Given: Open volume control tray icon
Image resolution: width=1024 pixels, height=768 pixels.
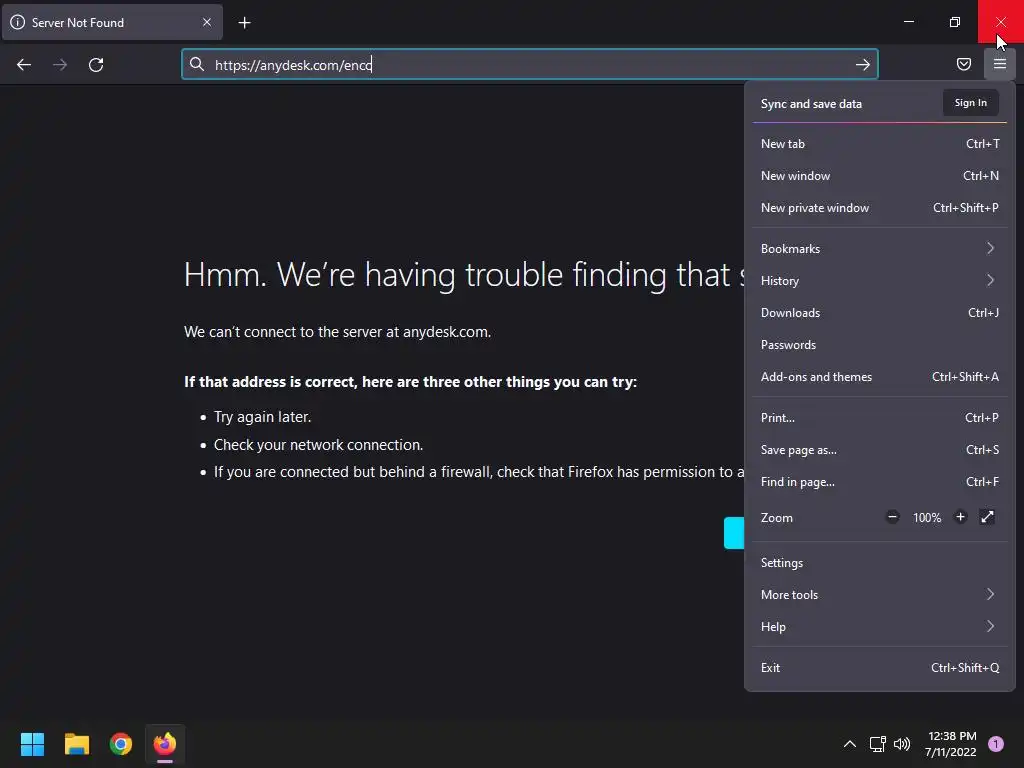Looking at the screenshot, I should (x=902, y=744).
